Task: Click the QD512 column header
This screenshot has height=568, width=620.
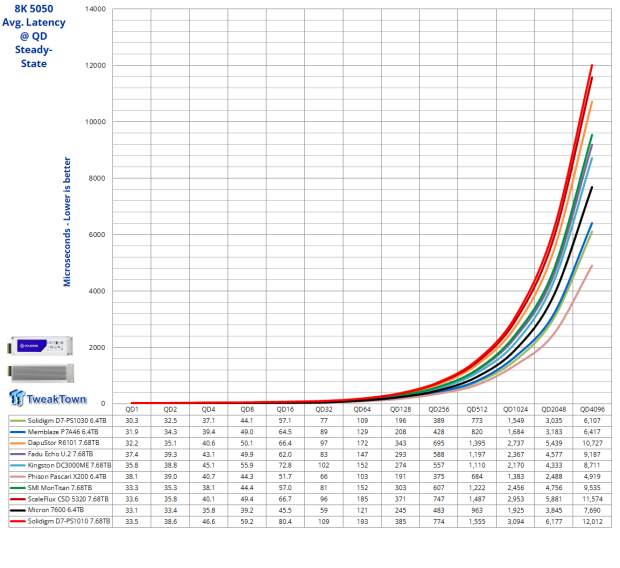Action: coord(478,409)
